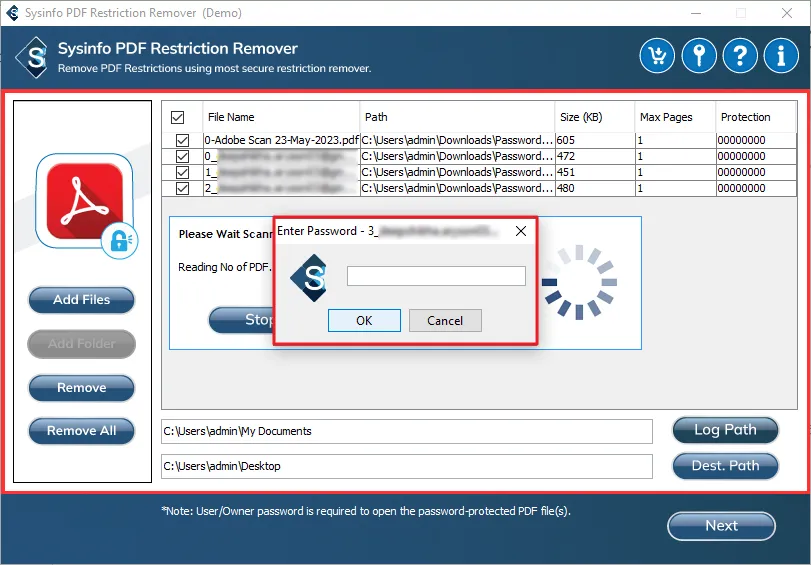Click the size value 472

click(x=566, y=156)
